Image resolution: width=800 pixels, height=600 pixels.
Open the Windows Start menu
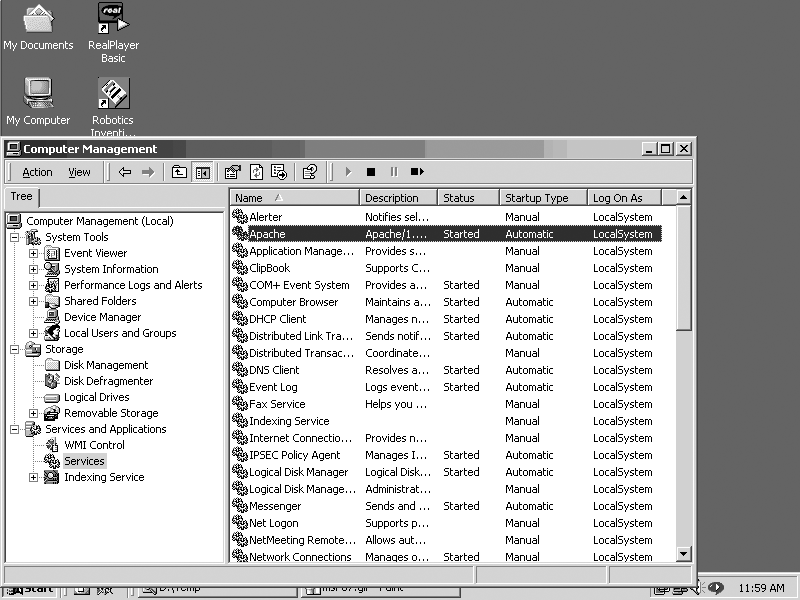click(28, 589)
